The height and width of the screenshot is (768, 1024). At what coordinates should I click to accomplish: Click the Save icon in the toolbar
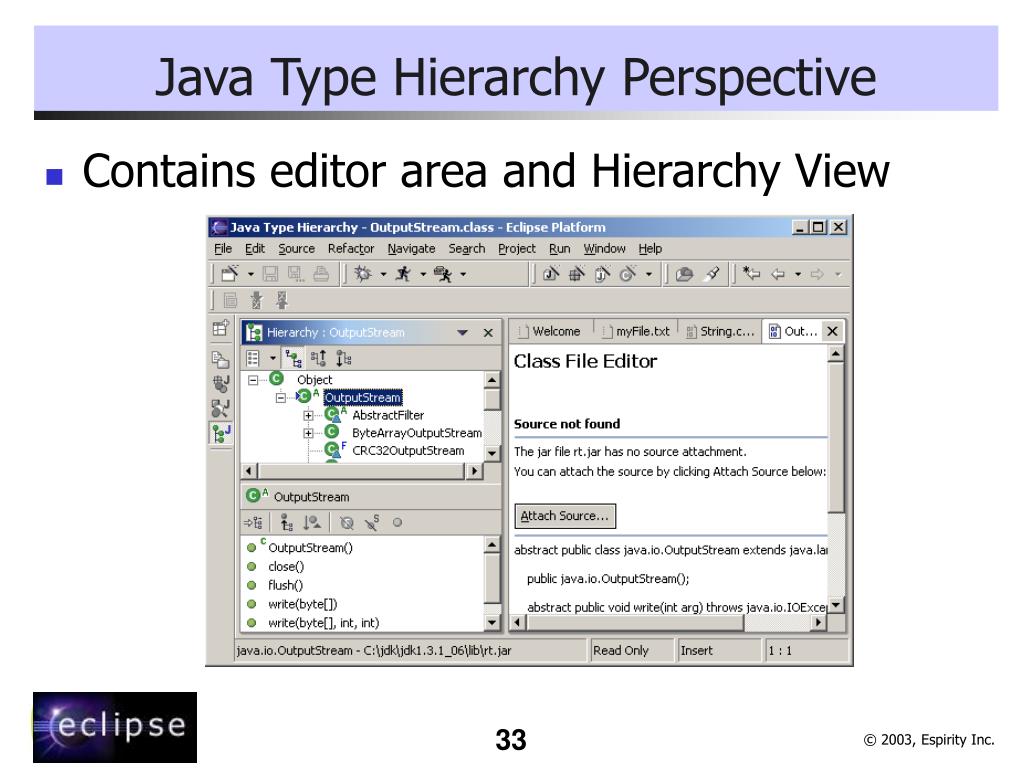[x=270, y=274]
